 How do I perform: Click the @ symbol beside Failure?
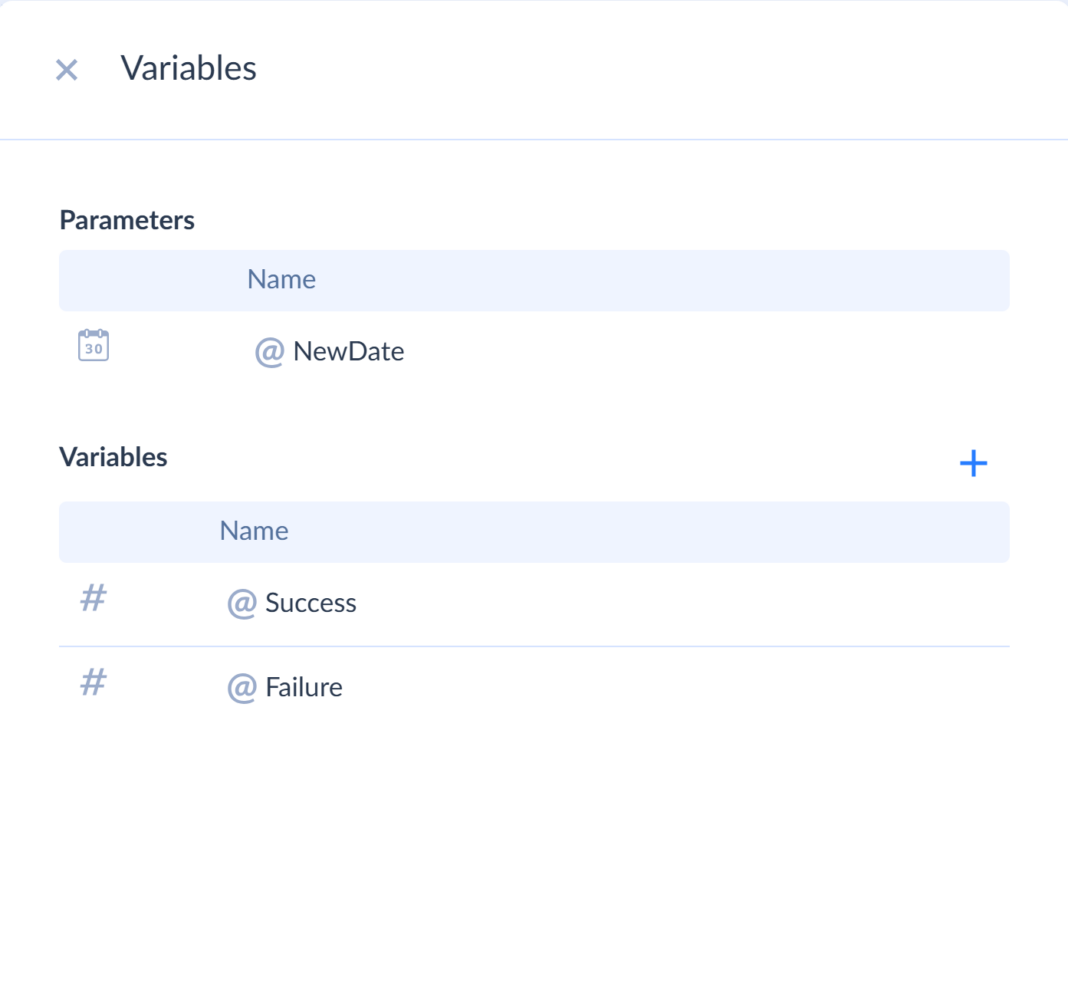(x=241, y=688)
